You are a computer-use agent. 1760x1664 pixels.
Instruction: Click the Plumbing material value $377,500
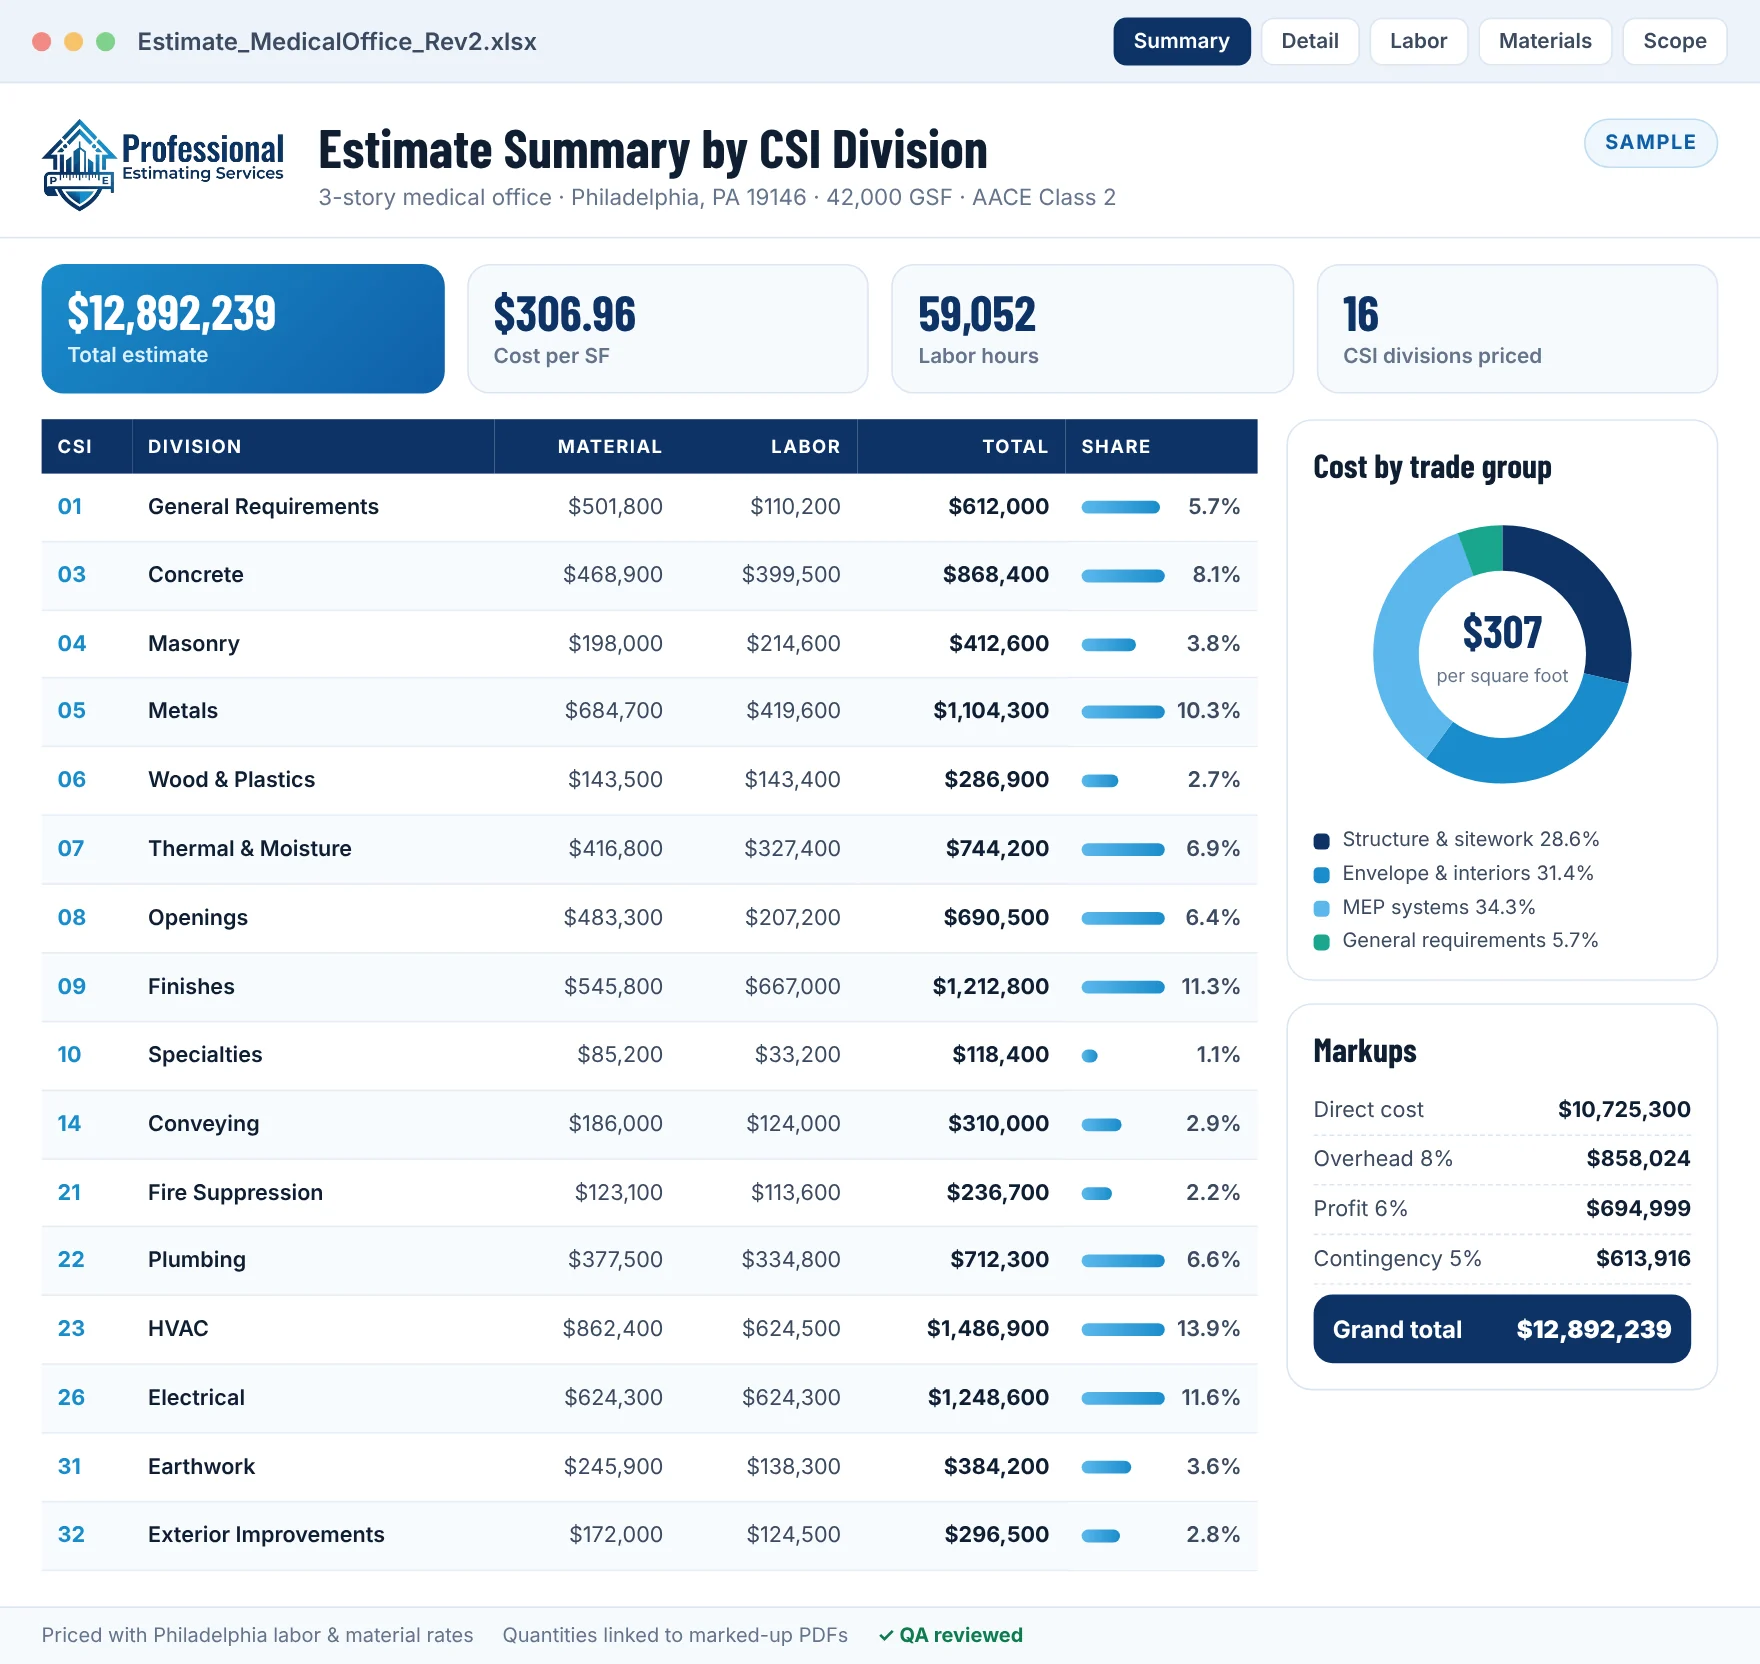pyautogui.click(x=615, y=1260)
